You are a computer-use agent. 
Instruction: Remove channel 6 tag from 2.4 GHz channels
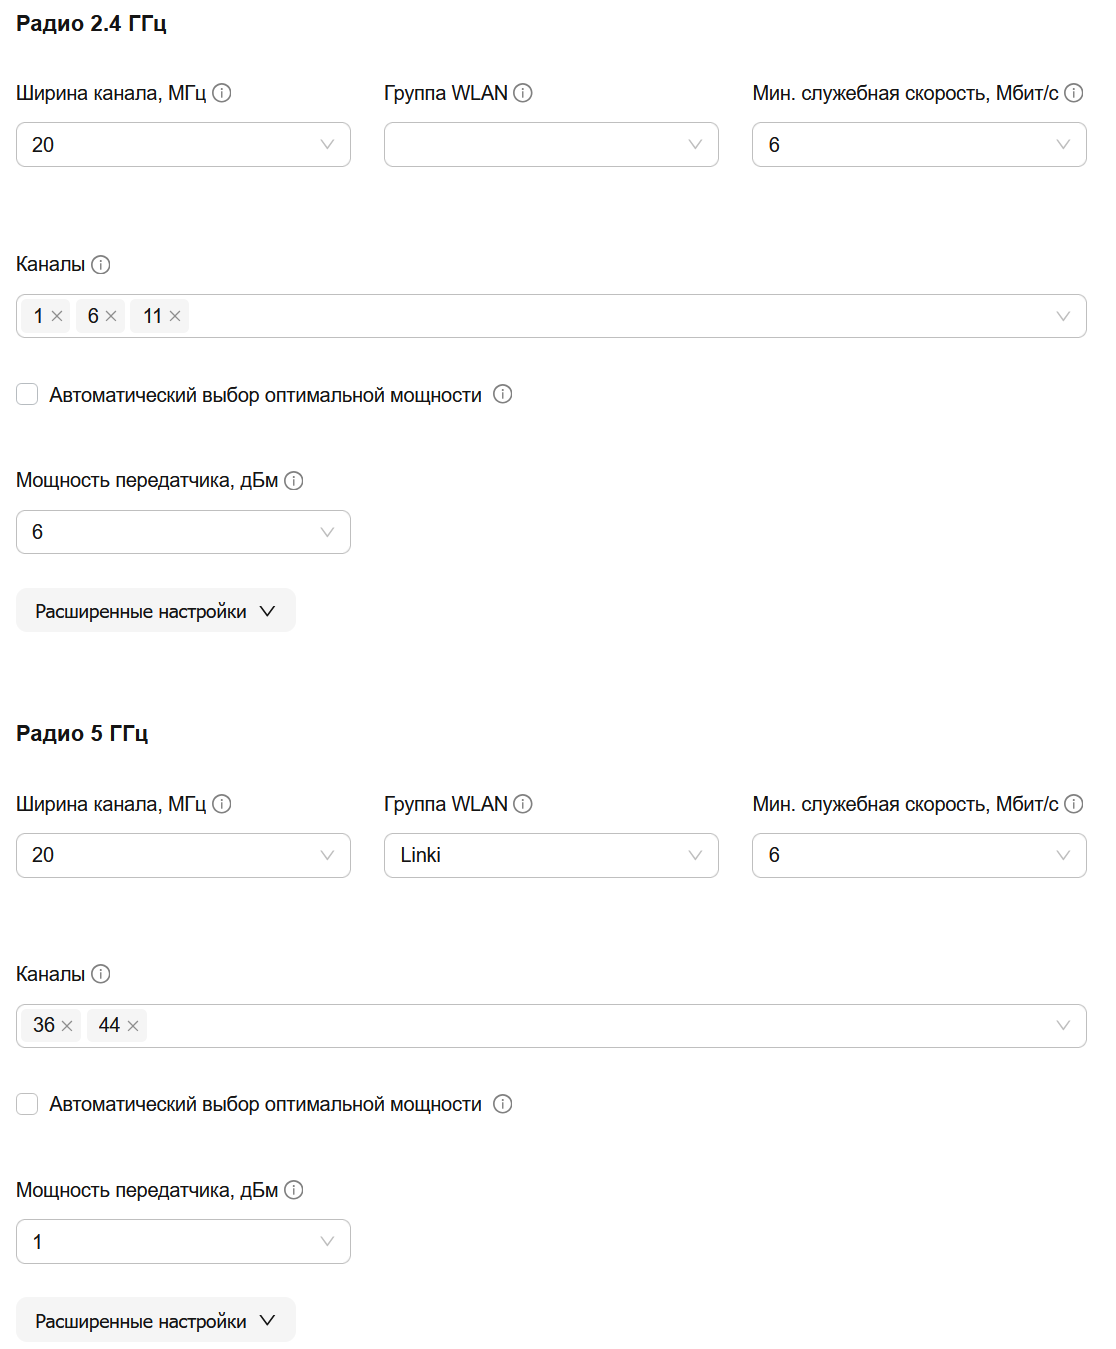111,316
